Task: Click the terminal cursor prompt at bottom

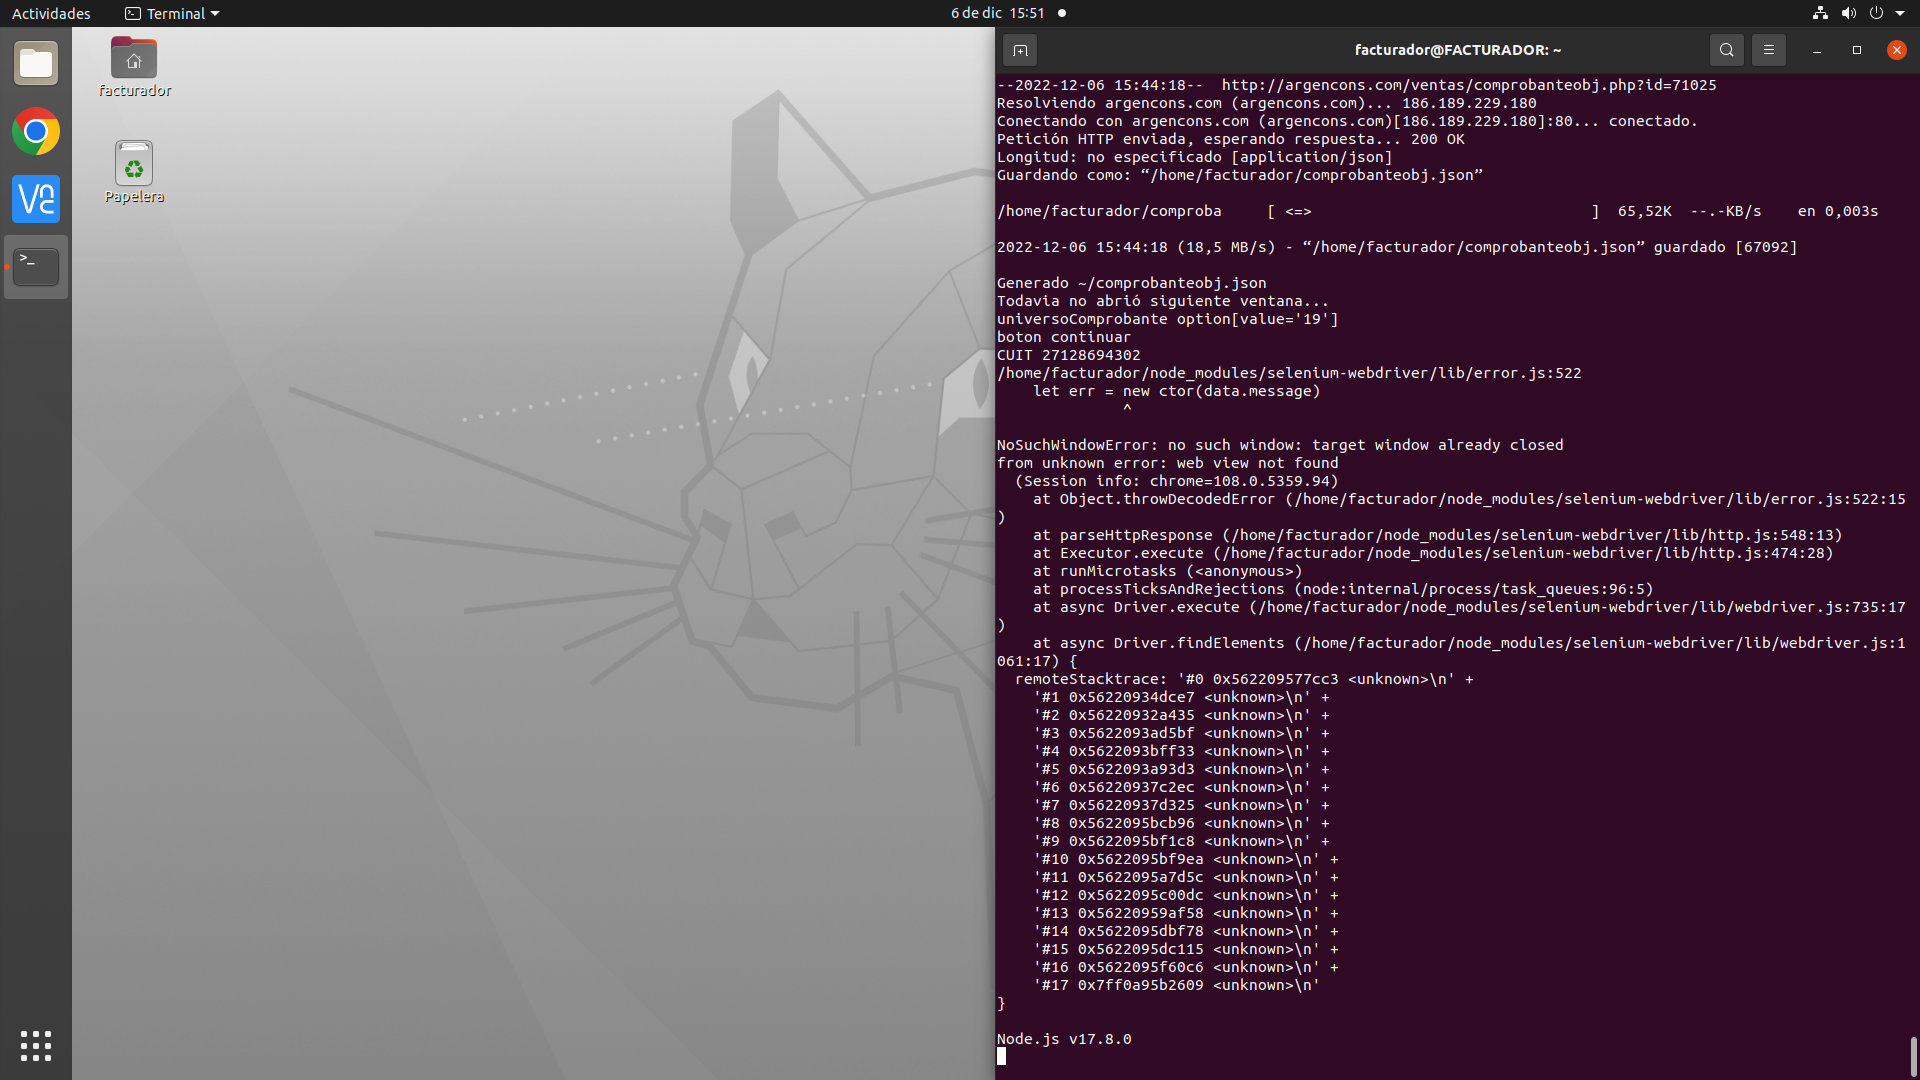Action: tap(1001, 1057)
